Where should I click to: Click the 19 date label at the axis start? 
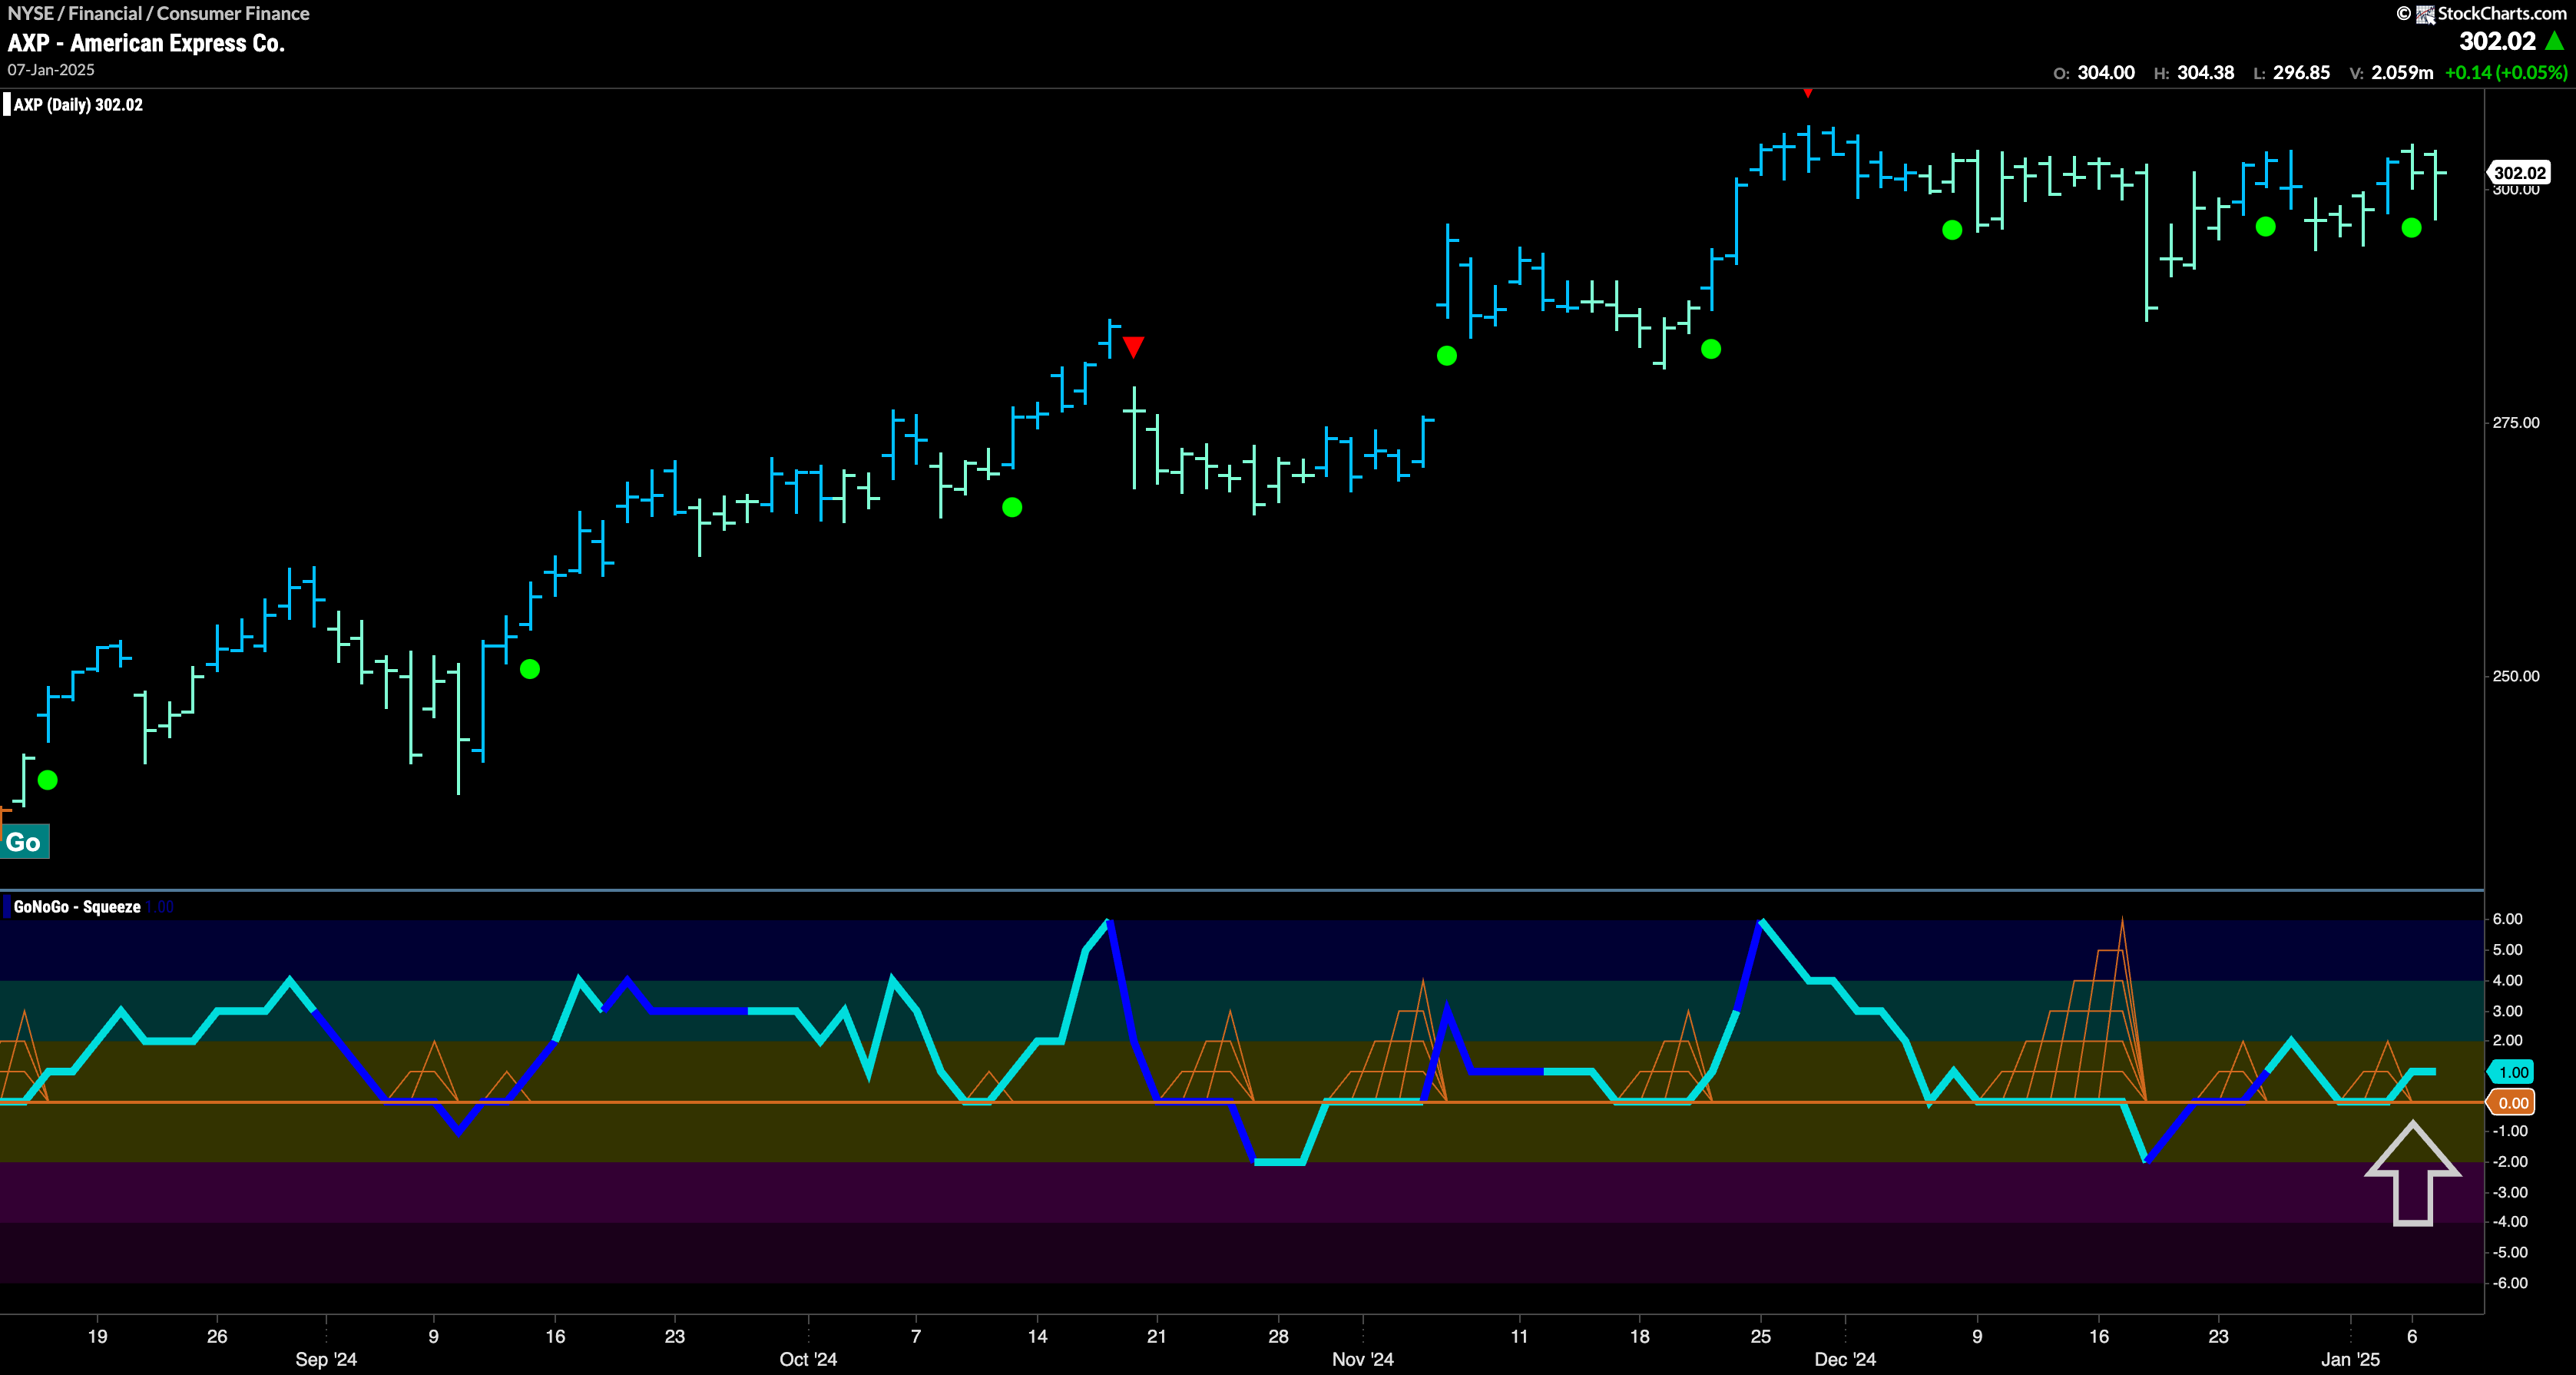(x=97, y=1336)
